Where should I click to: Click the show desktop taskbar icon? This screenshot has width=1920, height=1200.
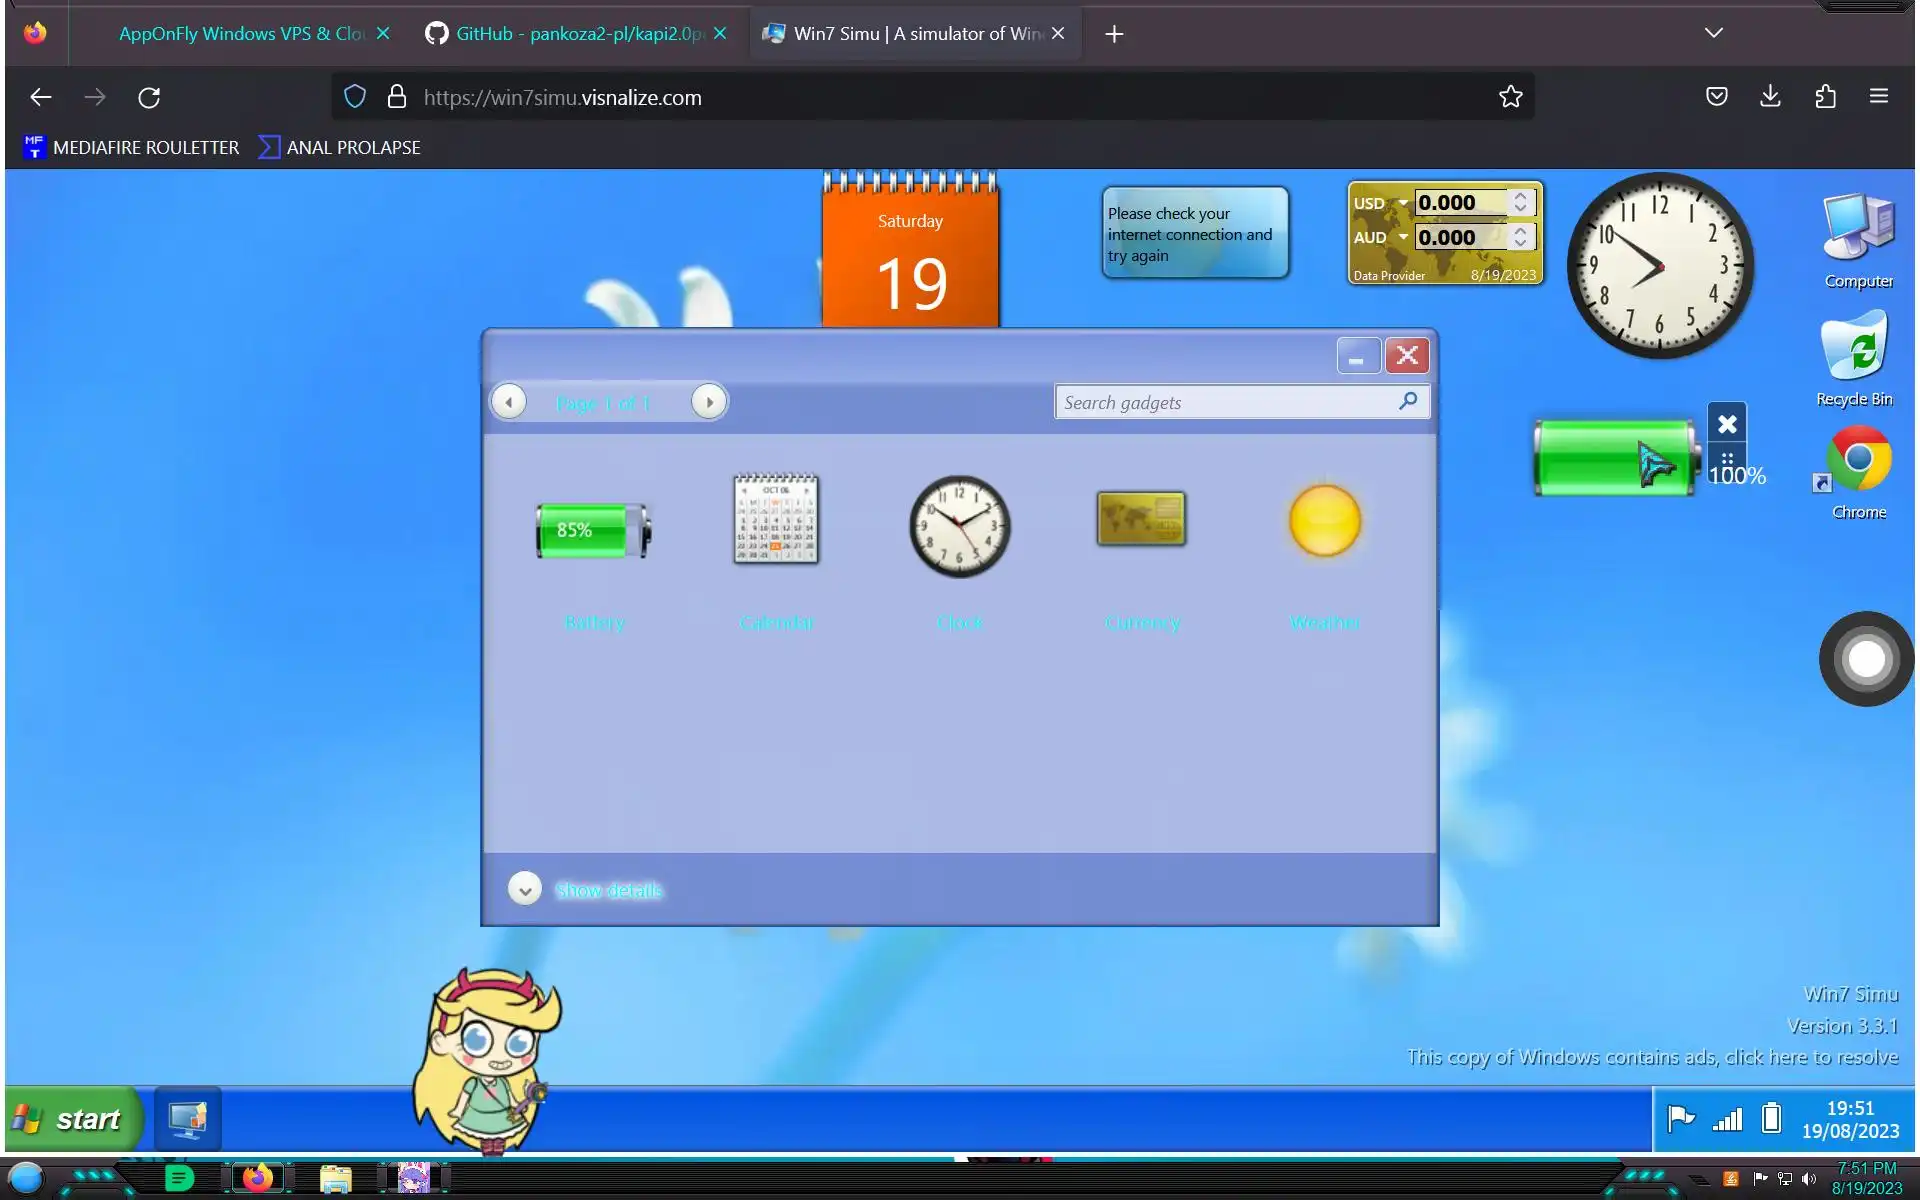click(187, 1119)
